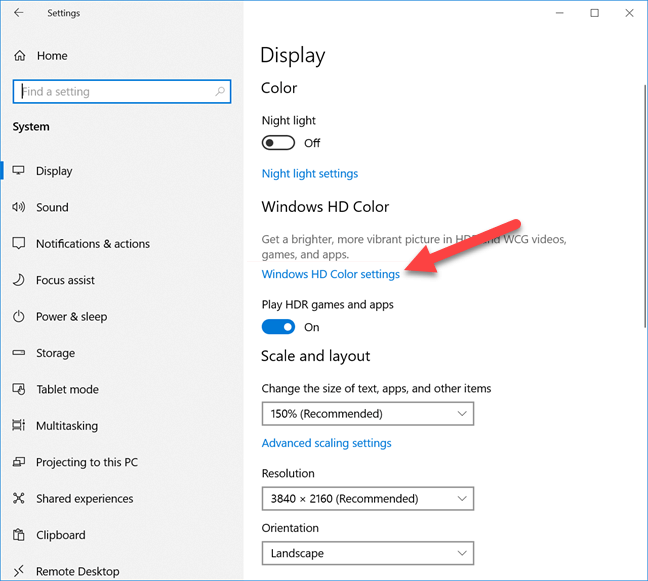Maximize the Settings window
This screenshot has width=648, height=581.
[594, 13]
